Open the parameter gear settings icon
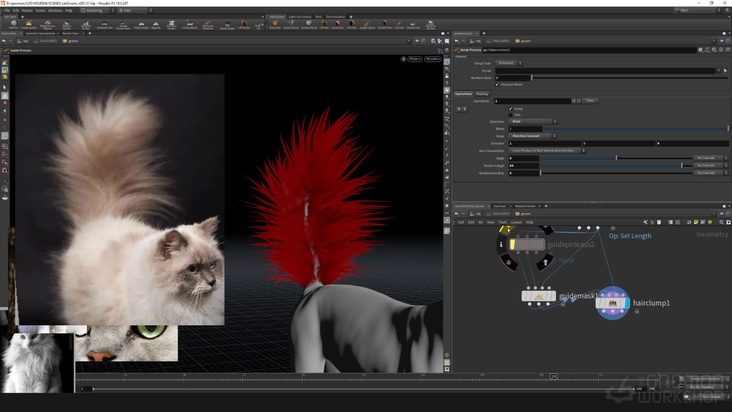732x412 pixels. (700, 49)
